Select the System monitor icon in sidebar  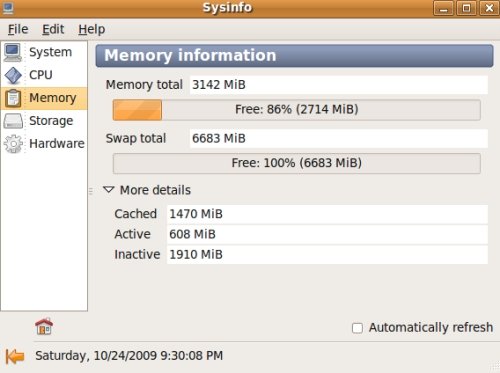[13, 52]
